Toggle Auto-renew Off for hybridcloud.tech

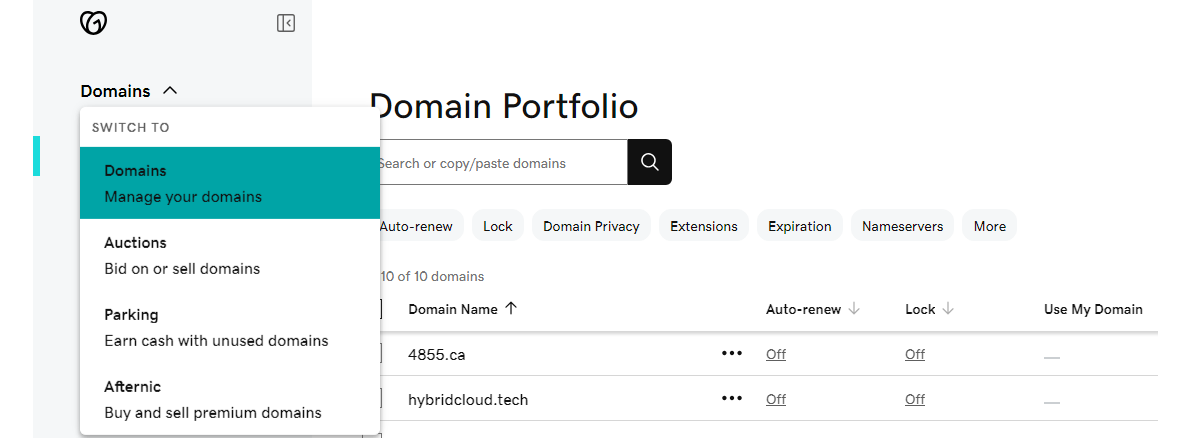point(776,399)
